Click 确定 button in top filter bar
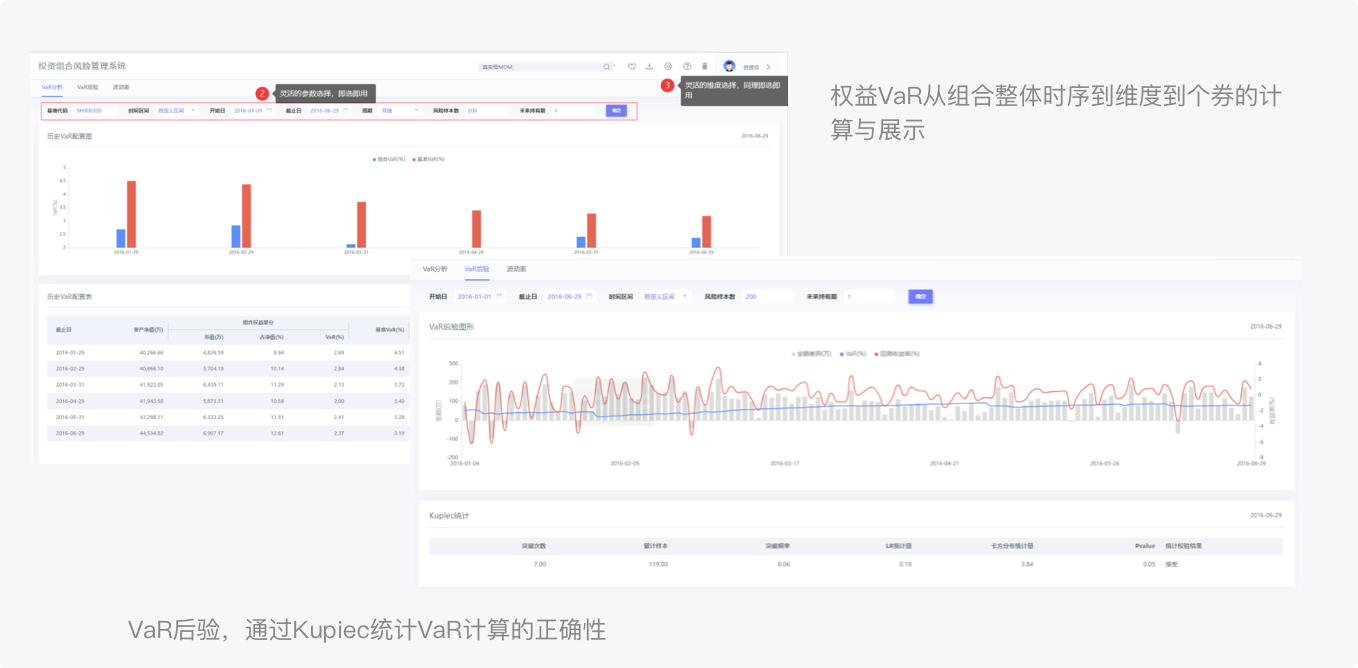Screen dimensions: 1358x668 pyautogui.click(x=616, y=111)
